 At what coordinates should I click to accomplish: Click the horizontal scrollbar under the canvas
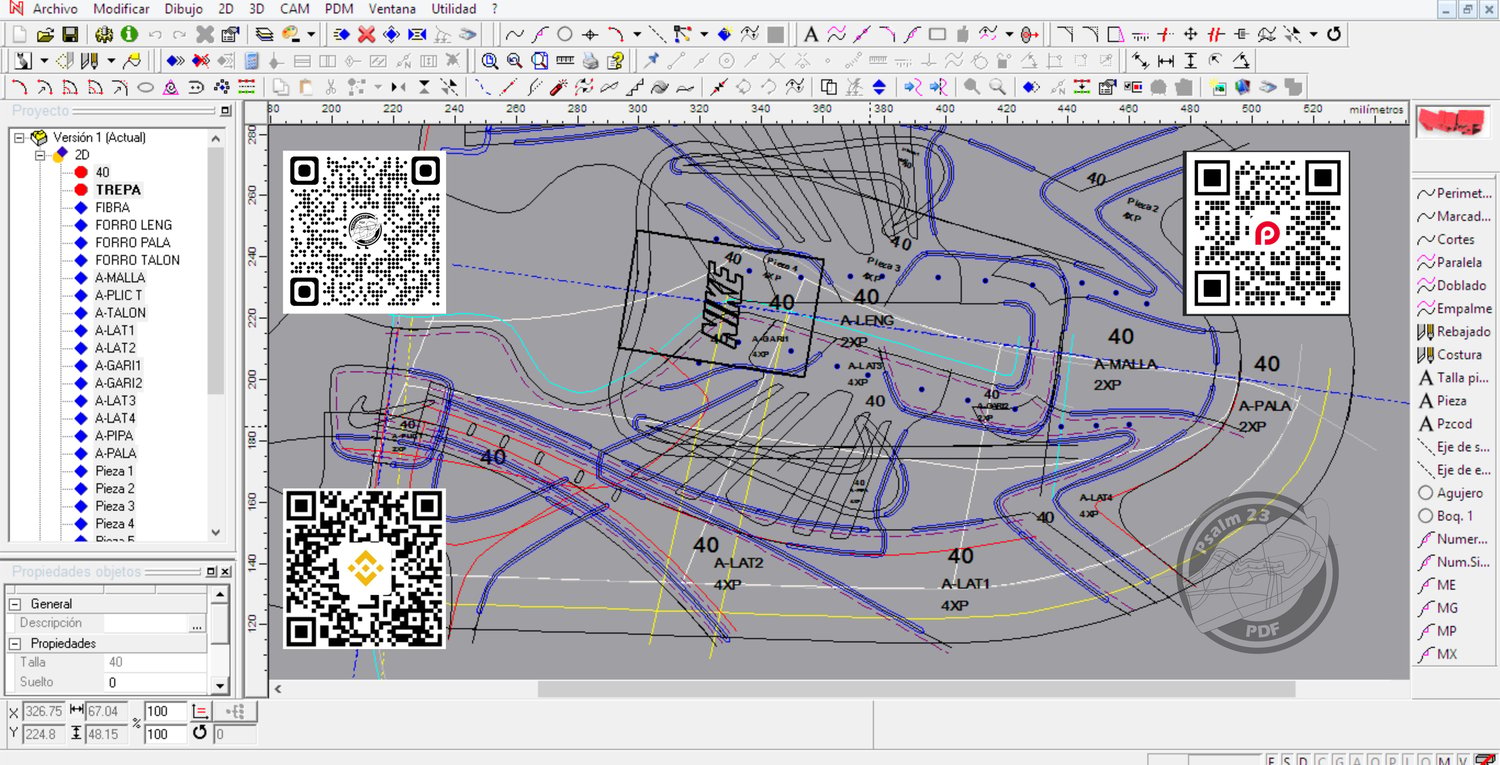click(916, 689)
